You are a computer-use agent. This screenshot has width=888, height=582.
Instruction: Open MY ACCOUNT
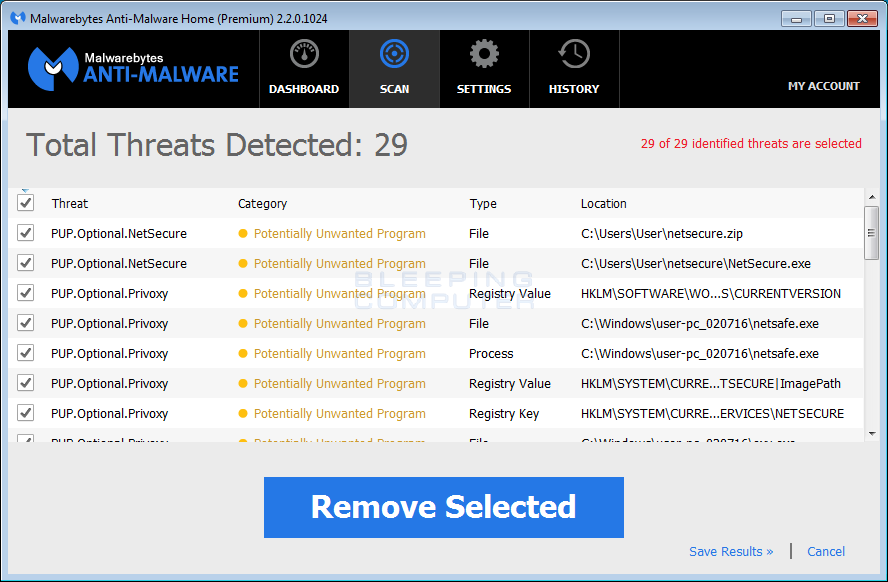click(823, 86)
